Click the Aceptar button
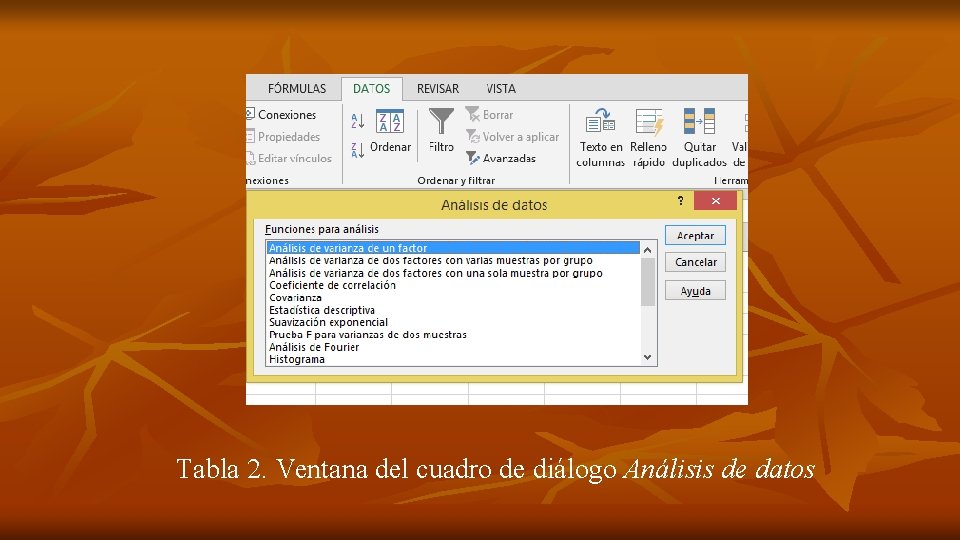This screenshot has width=960, height=540. [696, 235]
